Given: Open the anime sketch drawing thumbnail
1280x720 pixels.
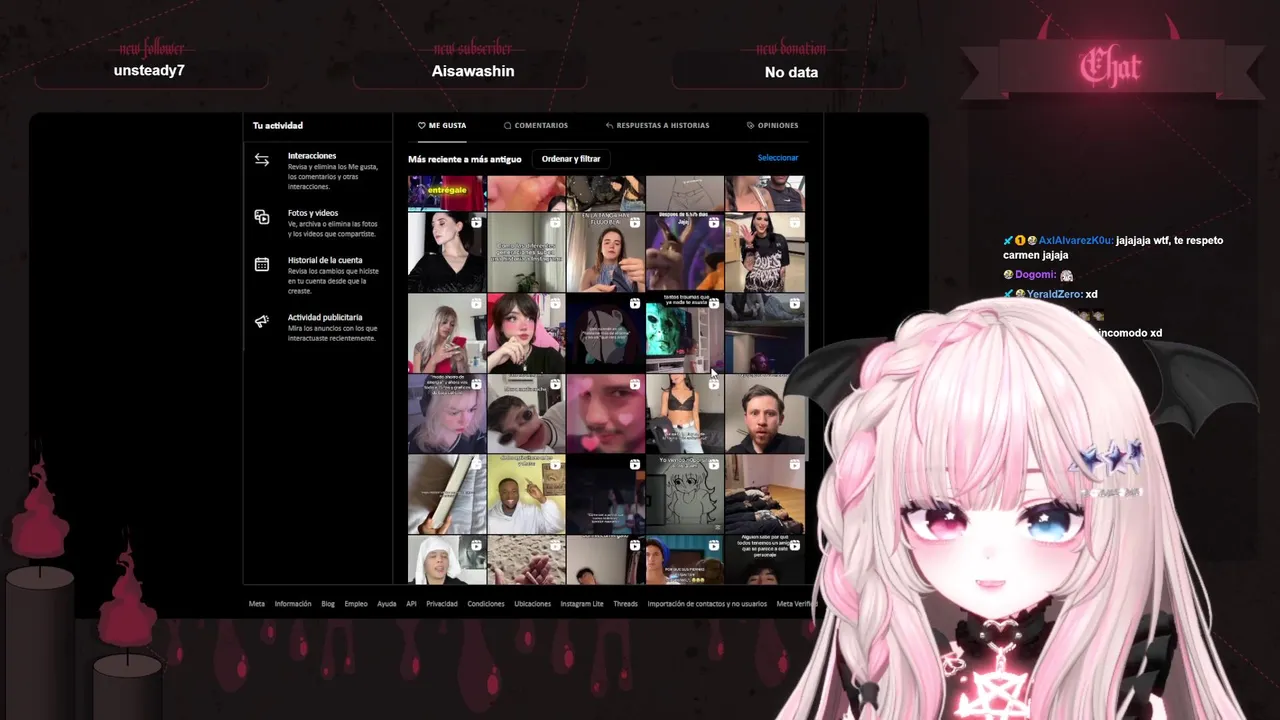Looking at the screenshot, I should click(684, 494).
